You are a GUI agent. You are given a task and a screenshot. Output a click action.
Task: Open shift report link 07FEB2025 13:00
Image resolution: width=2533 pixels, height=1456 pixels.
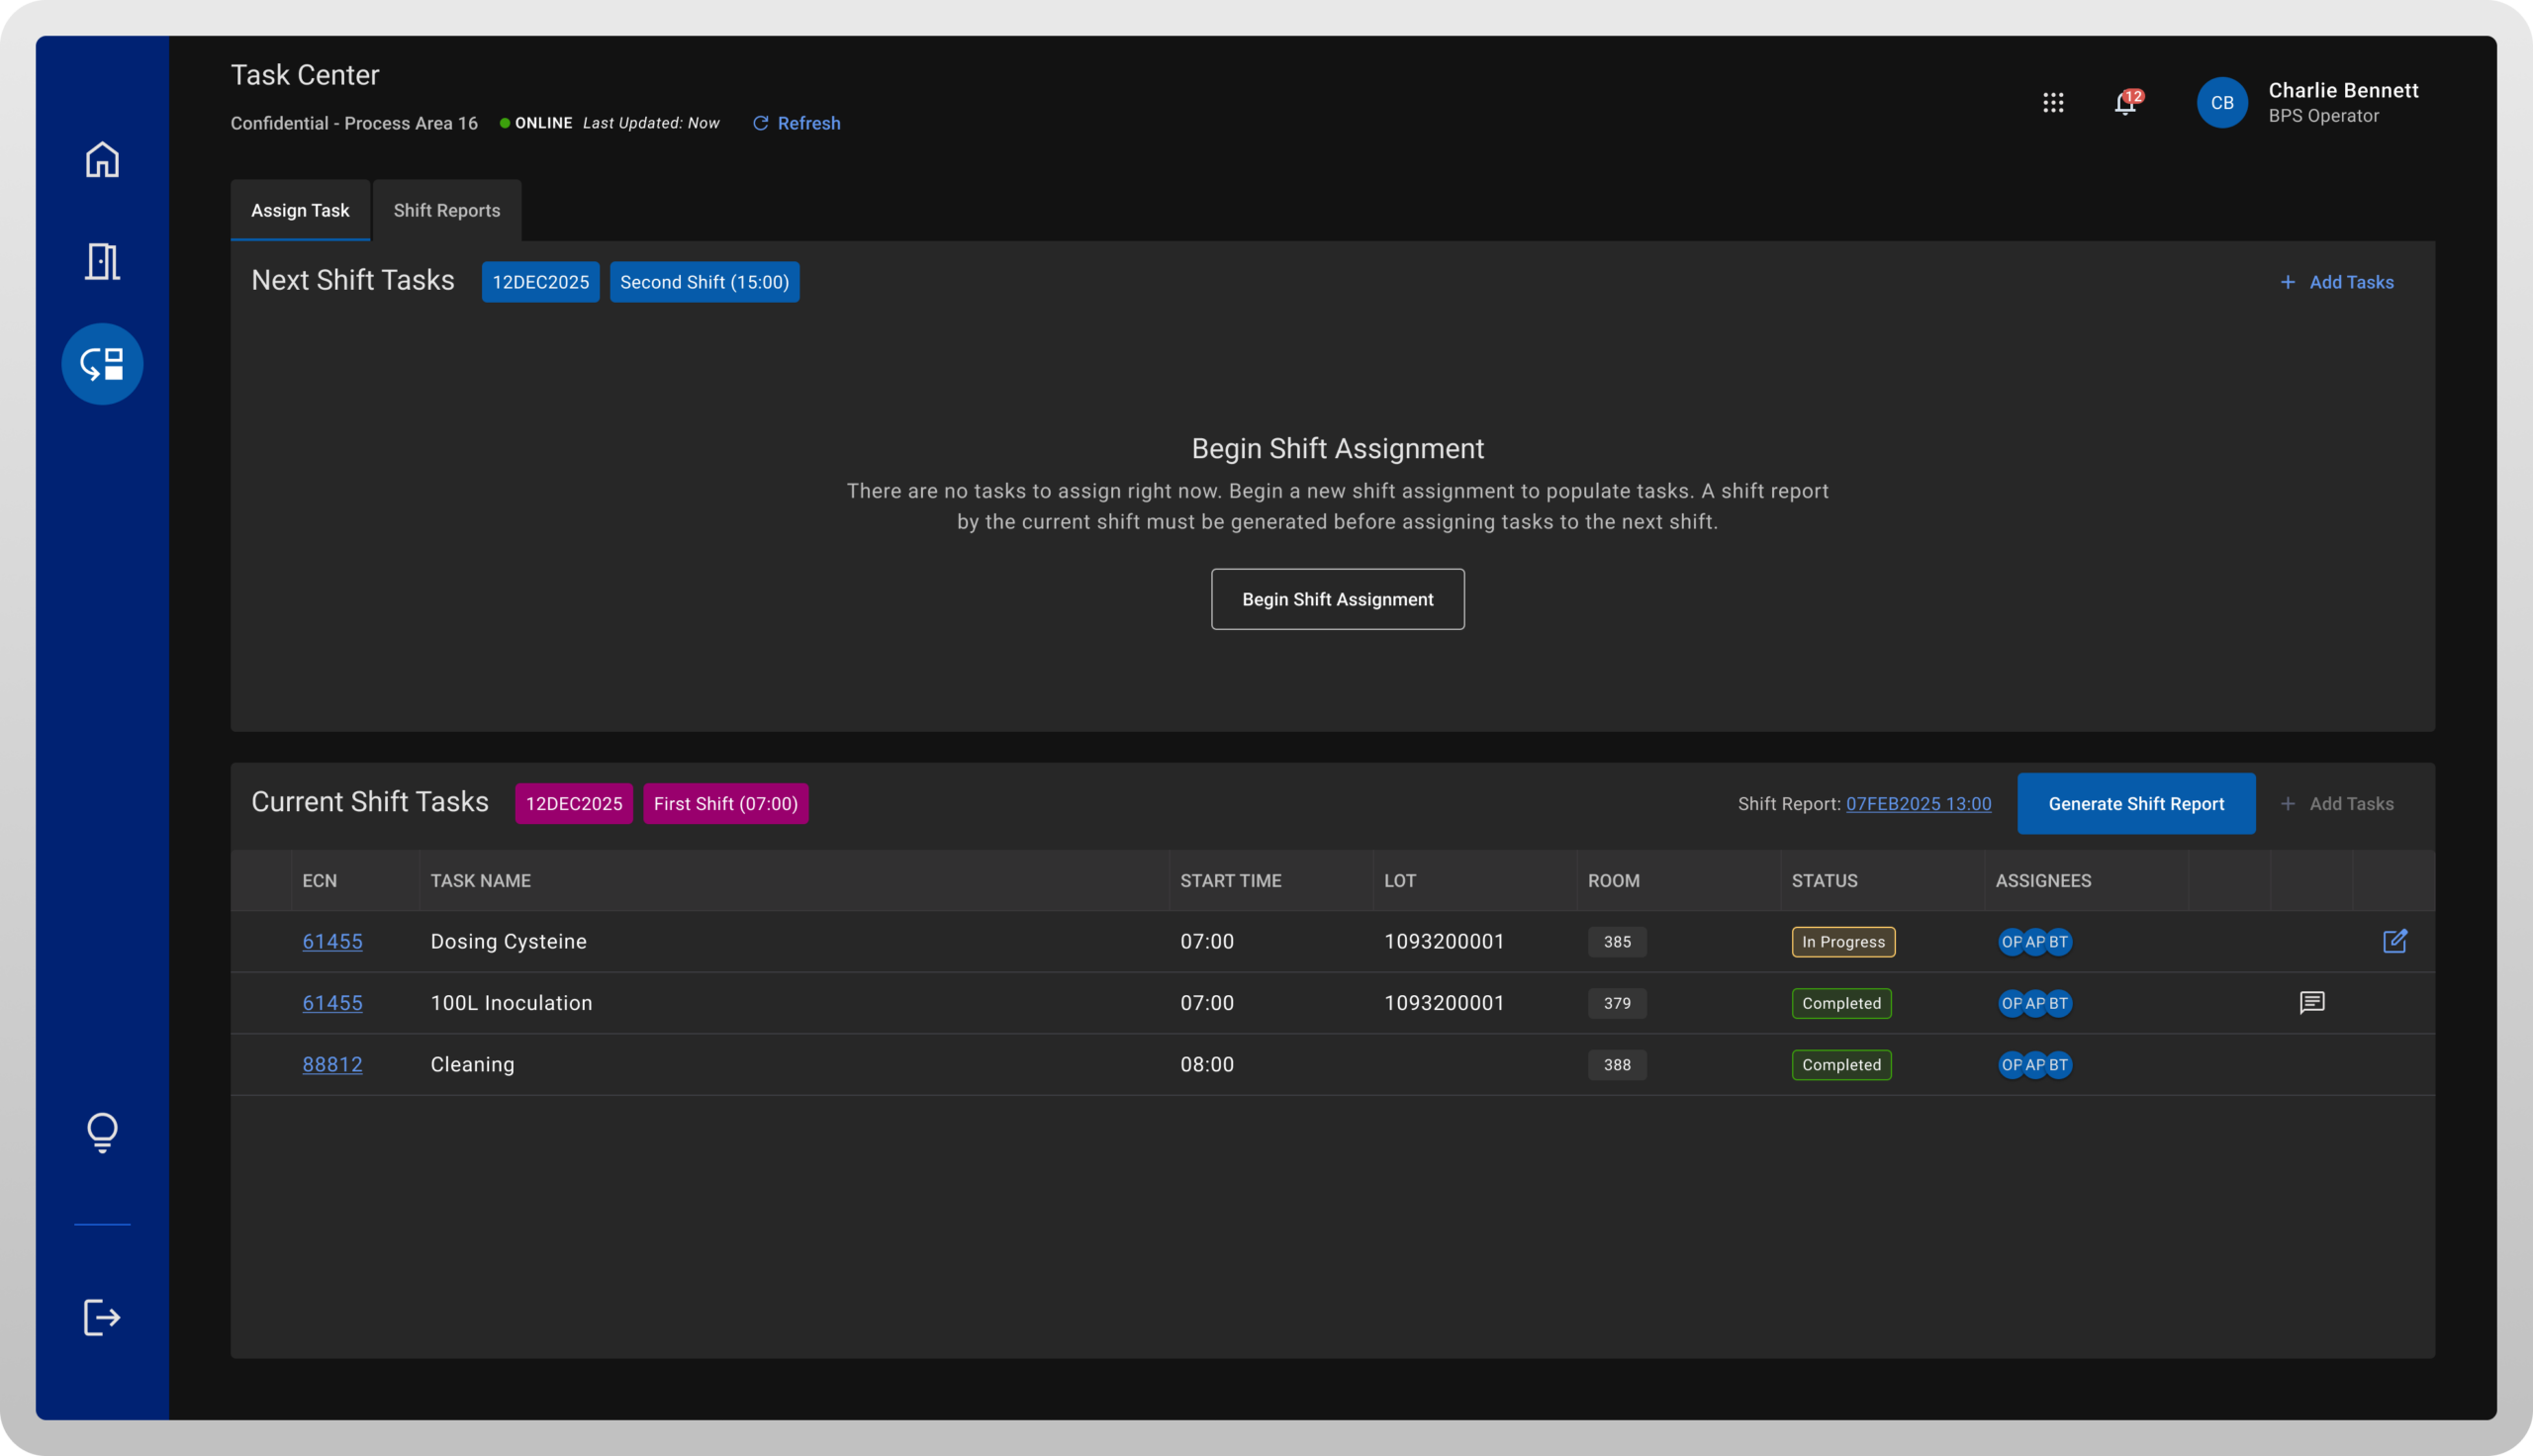pyautogui.click(x=1917, y=804)
